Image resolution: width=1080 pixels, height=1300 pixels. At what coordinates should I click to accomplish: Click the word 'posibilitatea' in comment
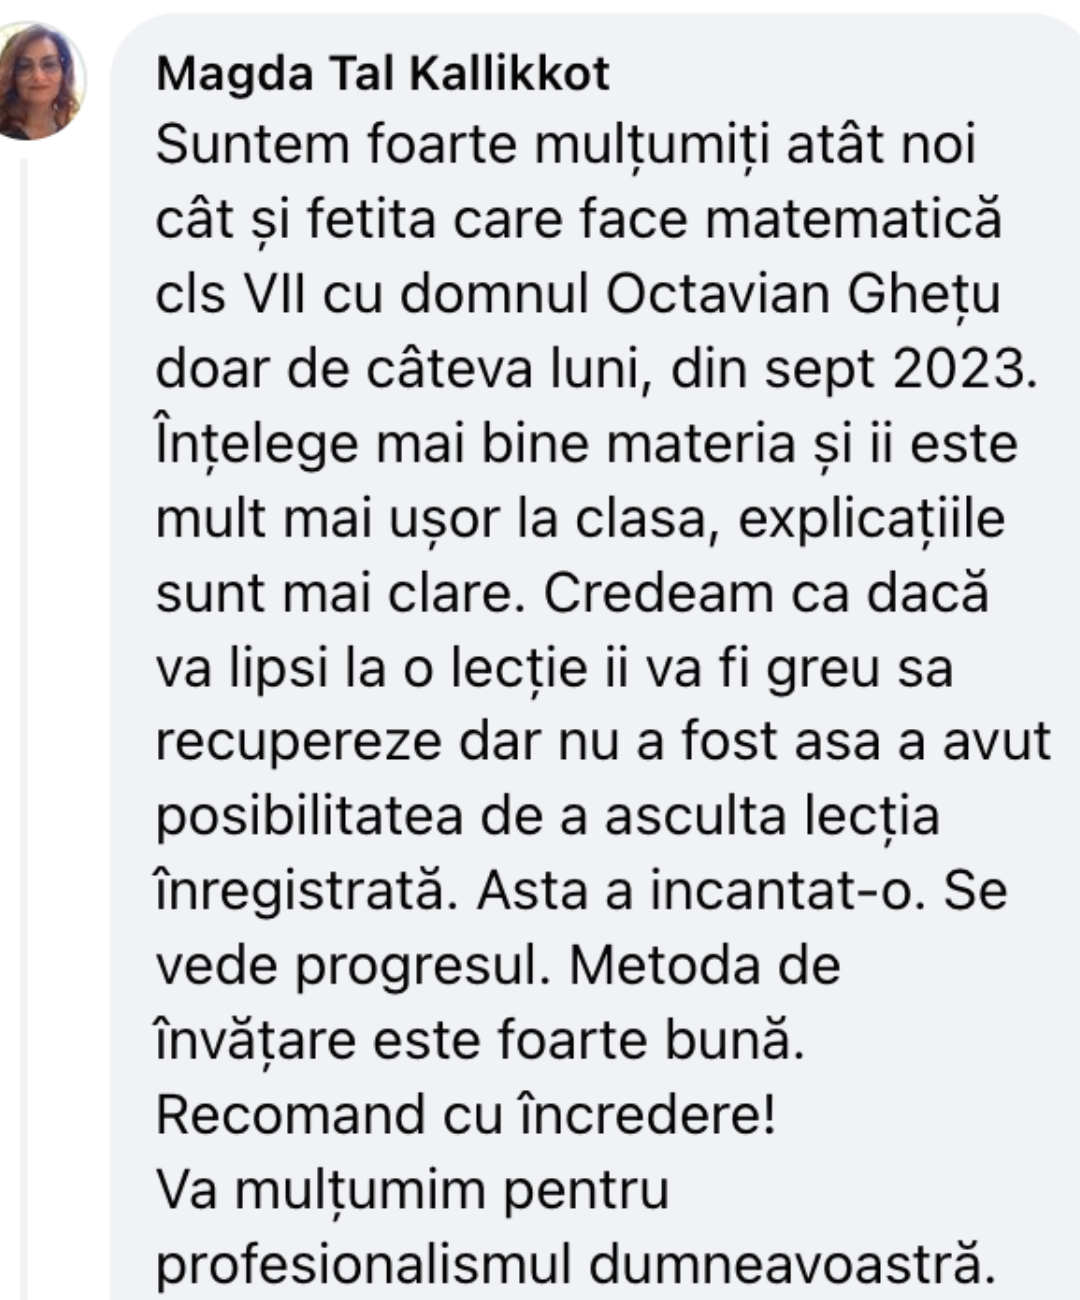(310, 818)
